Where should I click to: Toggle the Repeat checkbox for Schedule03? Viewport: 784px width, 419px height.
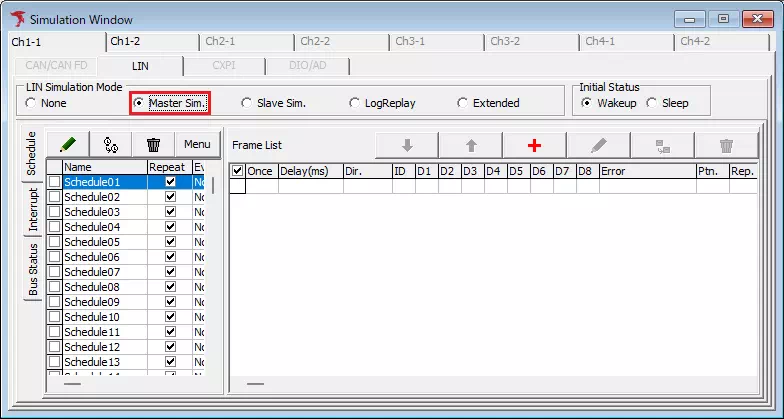pyautogui.click(x=170, y=212)
